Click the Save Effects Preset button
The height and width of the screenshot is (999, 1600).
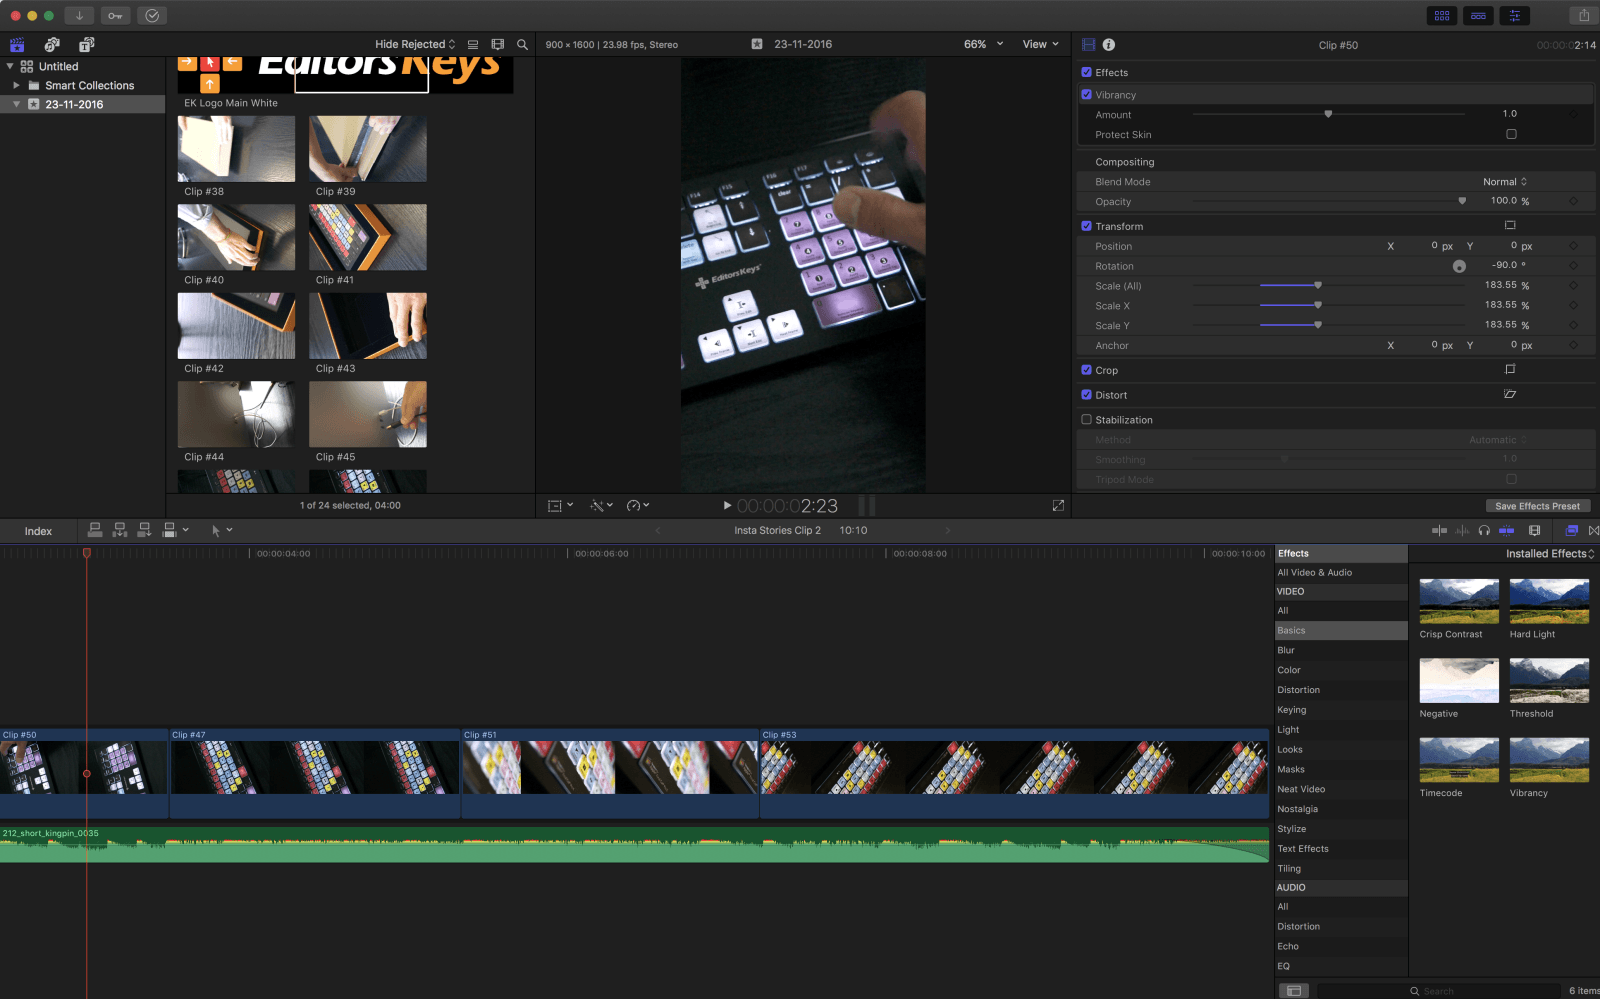pos(1537,506)
